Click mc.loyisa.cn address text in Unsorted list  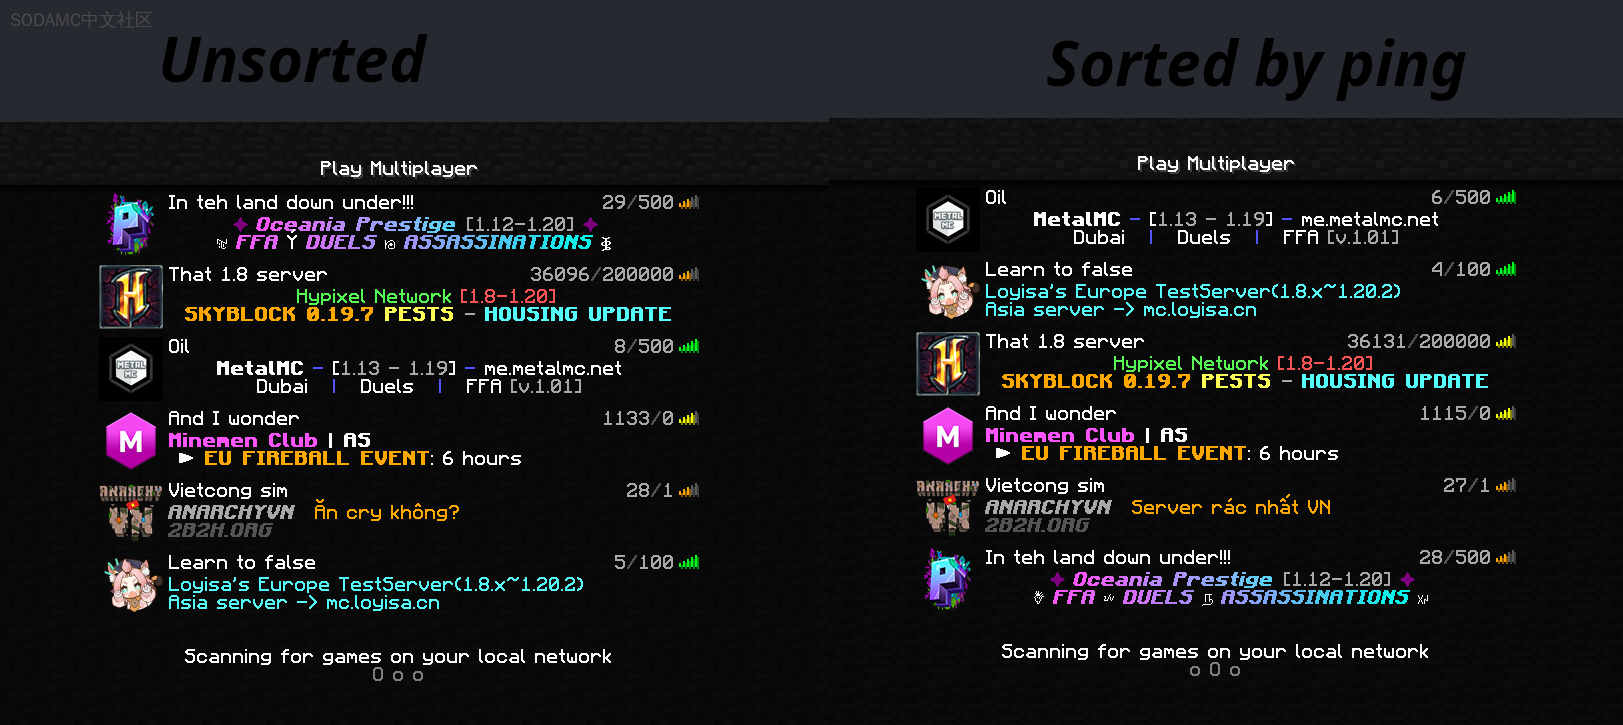(383, 603)
